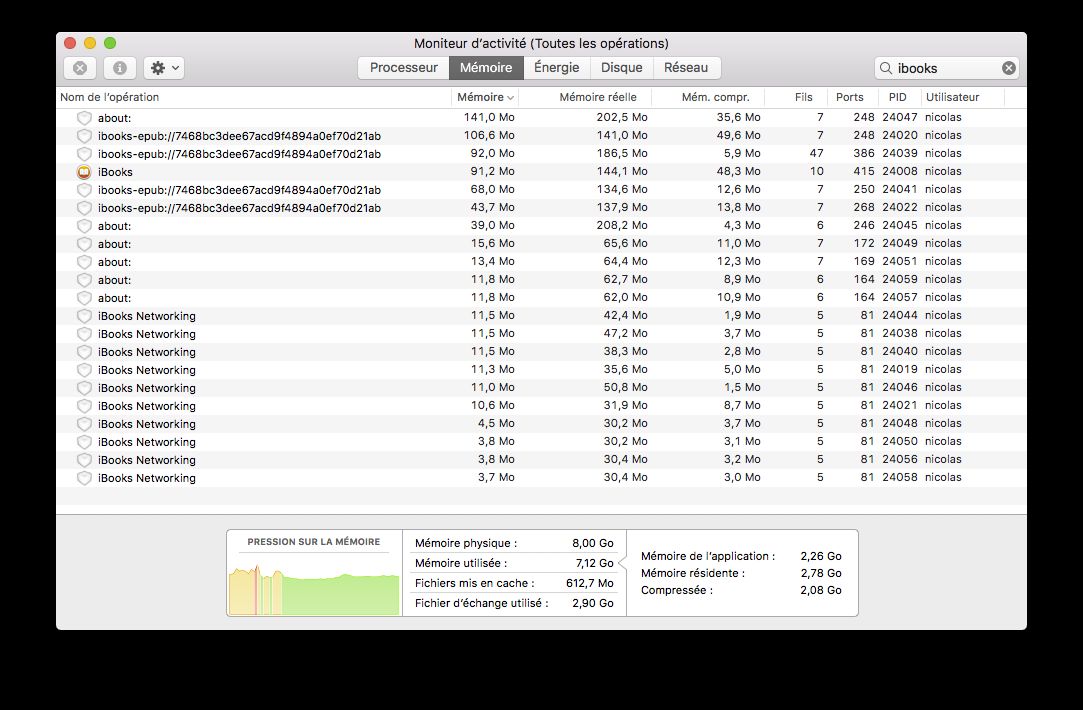This screenshot has width=1083, height=710.
Task: Sort by Mémoire réelle column
Action: click(x=585, y=97)
